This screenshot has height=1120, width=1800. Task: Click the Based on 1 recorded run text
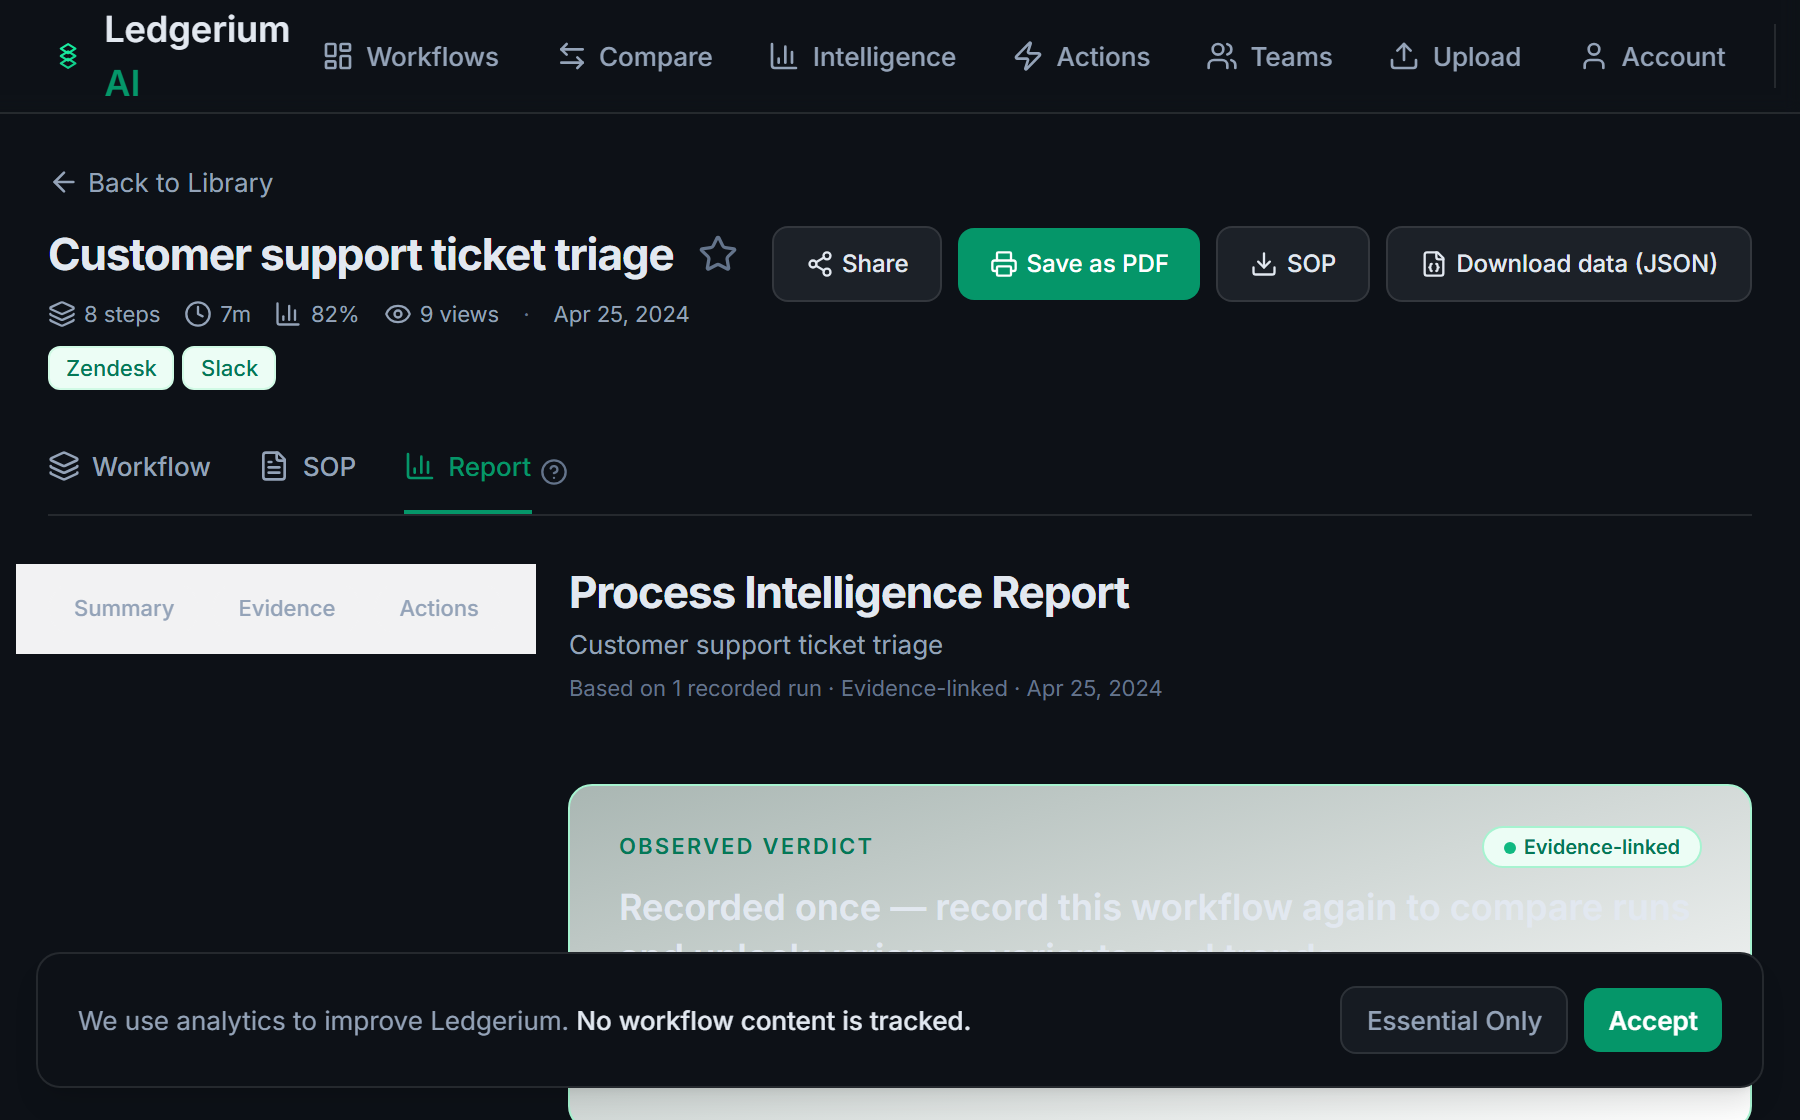(x=695, y=689)
